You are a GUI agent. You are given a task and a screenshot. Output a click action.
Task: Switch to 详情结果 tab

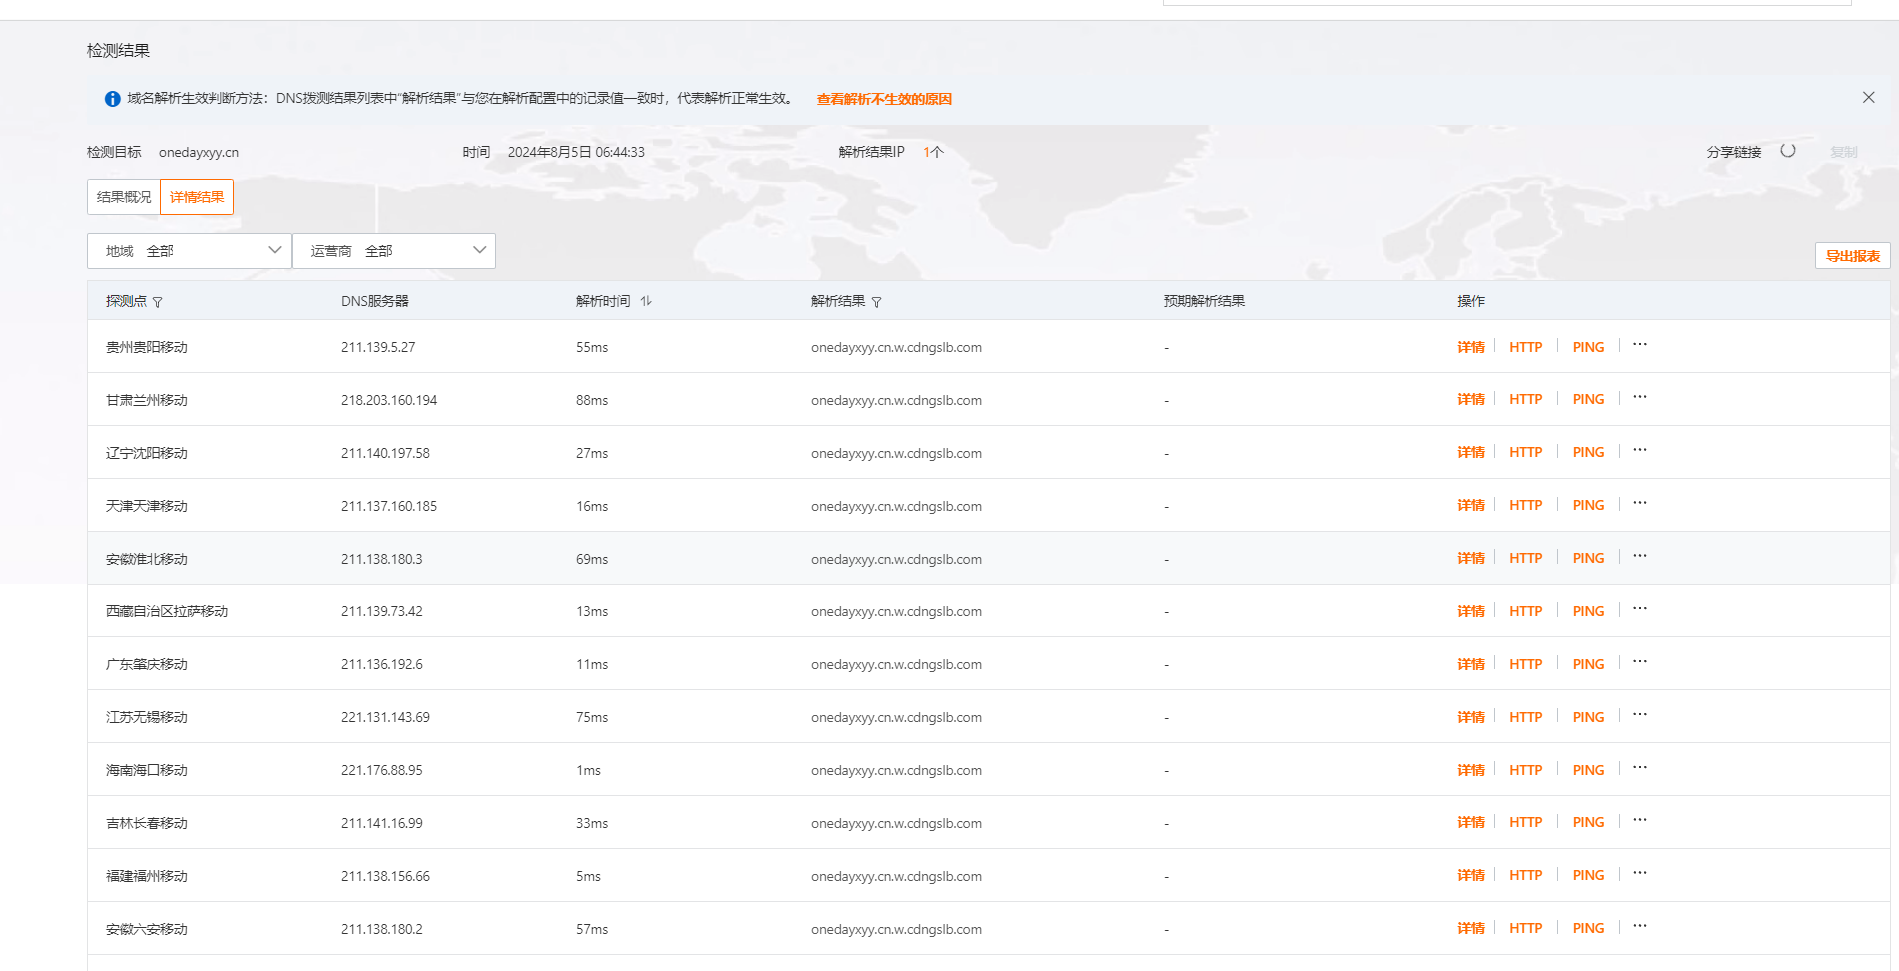click(197, 197)
